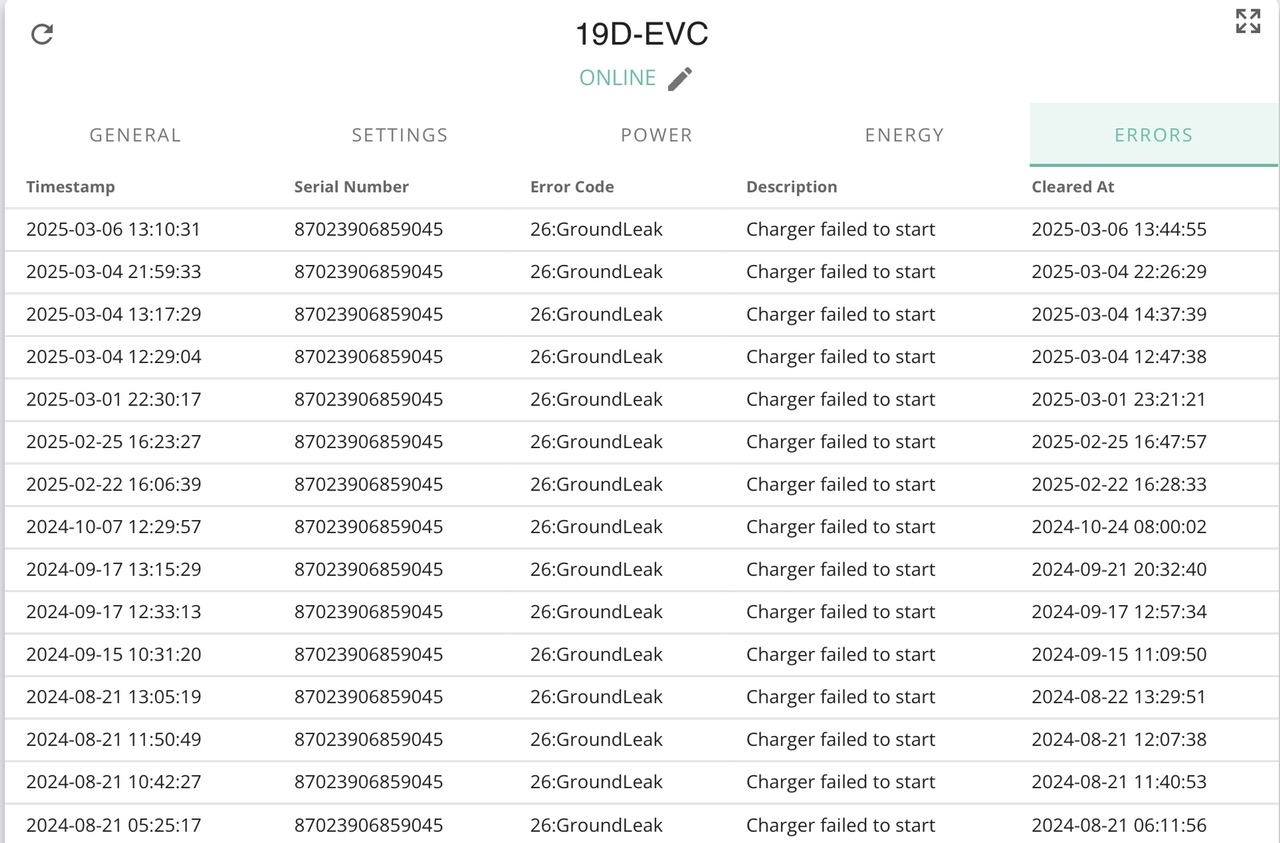This screenshot has width=1280, height=843.
Task: Click cleared time 2024-08-21 06:11:56
Action: 1119,825
